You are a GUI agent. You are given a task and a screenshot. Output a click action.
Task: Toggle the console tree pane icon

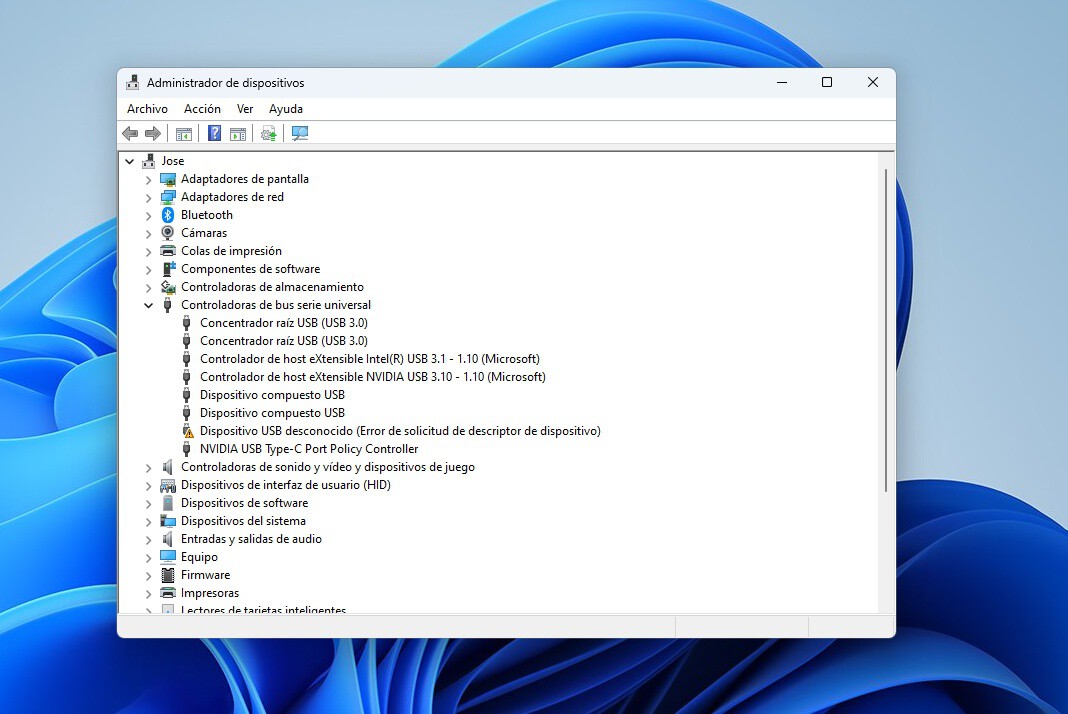point(183,133)
